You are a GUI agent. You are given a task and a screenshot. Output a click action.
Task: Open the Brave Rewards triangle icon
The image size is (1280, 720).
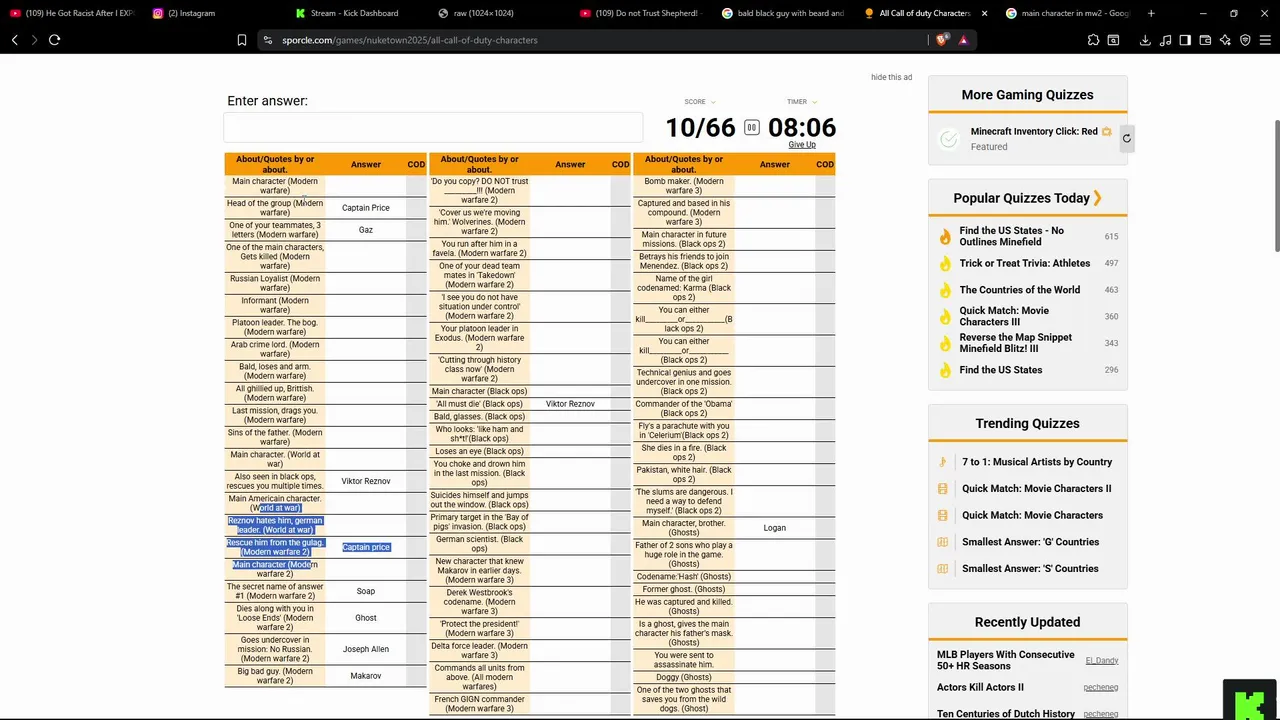tap(963, 40)
